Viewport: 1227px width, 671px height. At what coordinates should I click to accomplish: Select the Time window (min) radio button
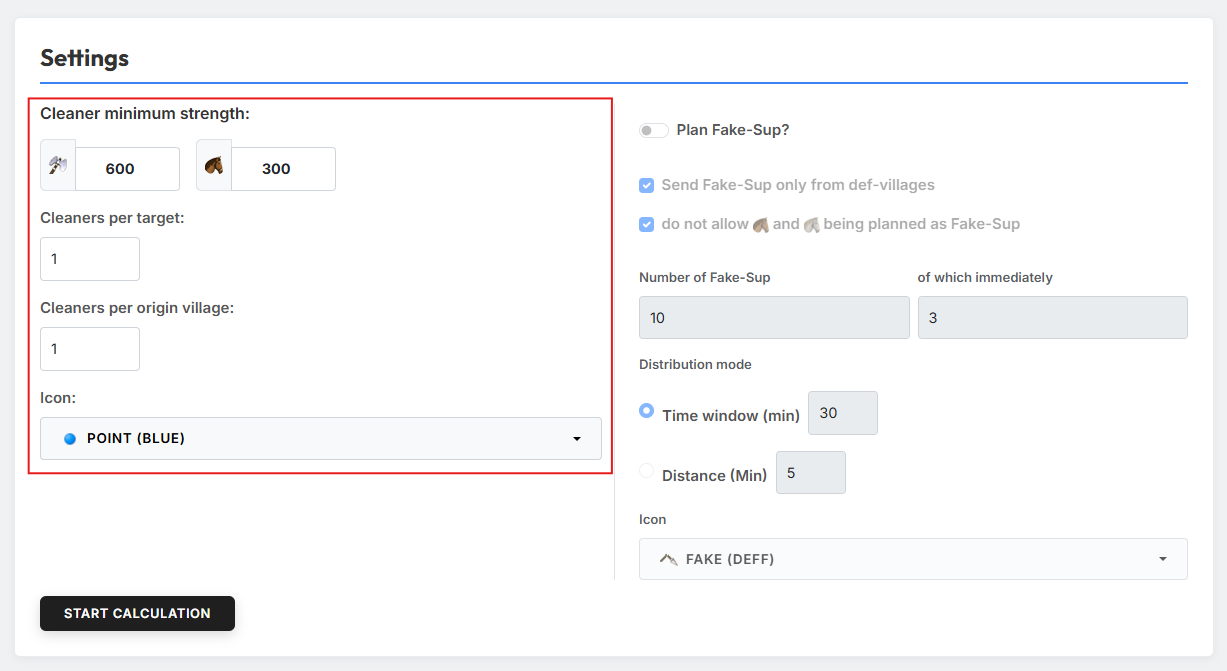pyautogui.click(x=647, y=410)
